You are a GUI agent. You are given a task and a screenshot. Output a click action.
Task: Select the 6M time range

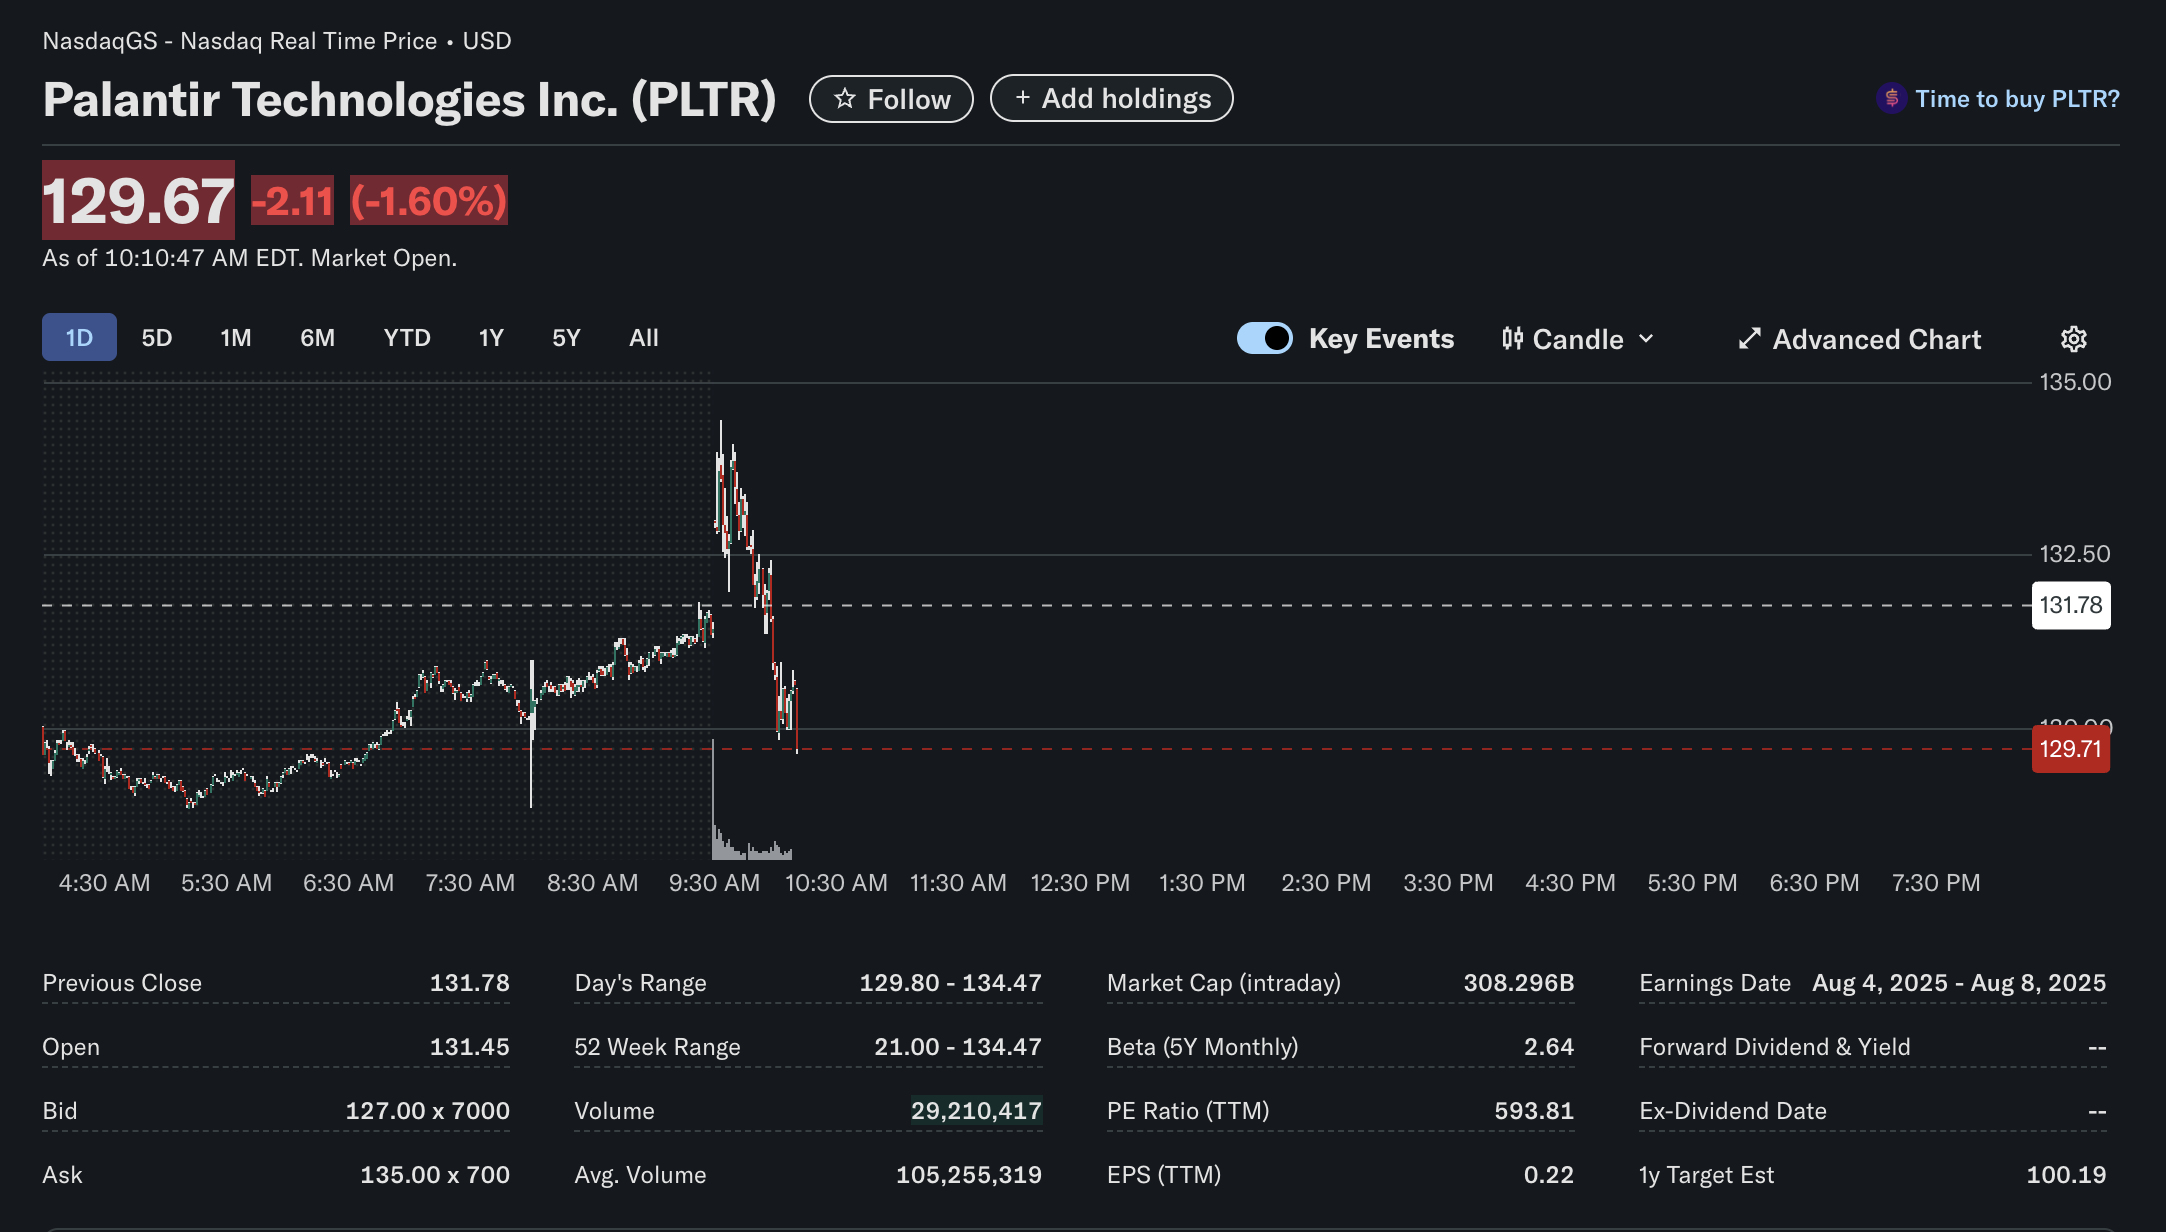click(x=317, y=337)
